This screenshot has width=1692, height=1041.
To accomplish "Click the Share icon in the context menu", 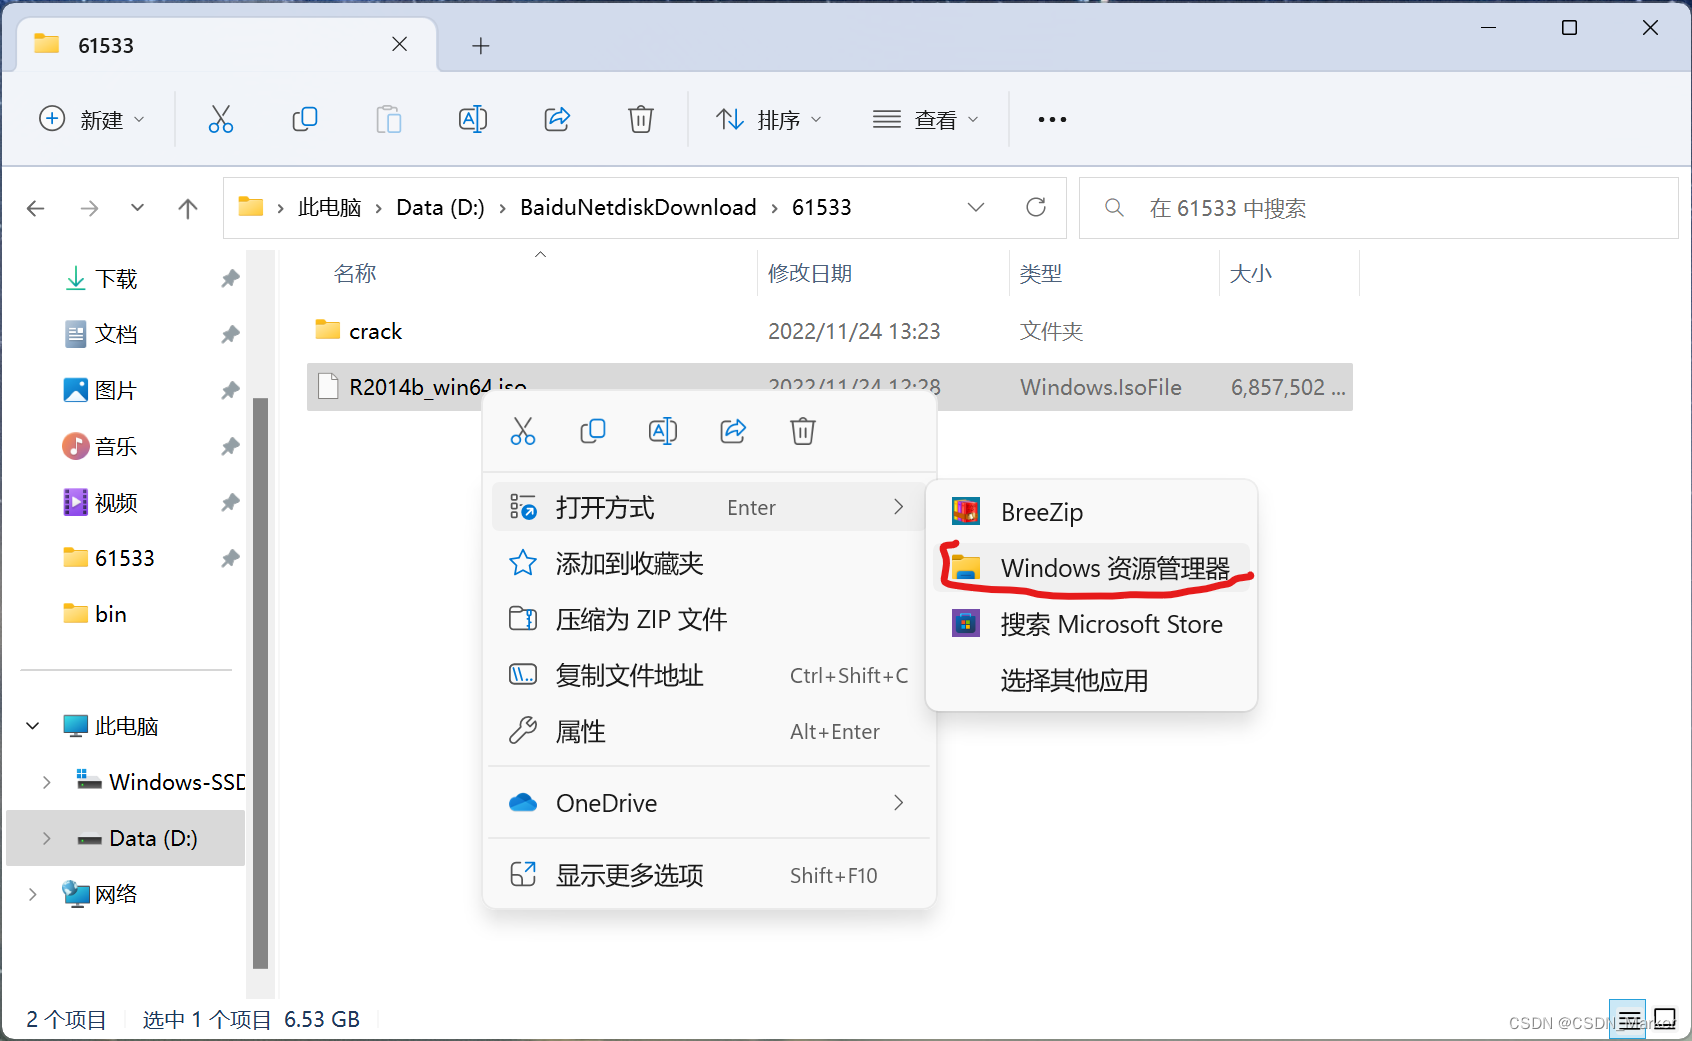I will coord(733,431).
